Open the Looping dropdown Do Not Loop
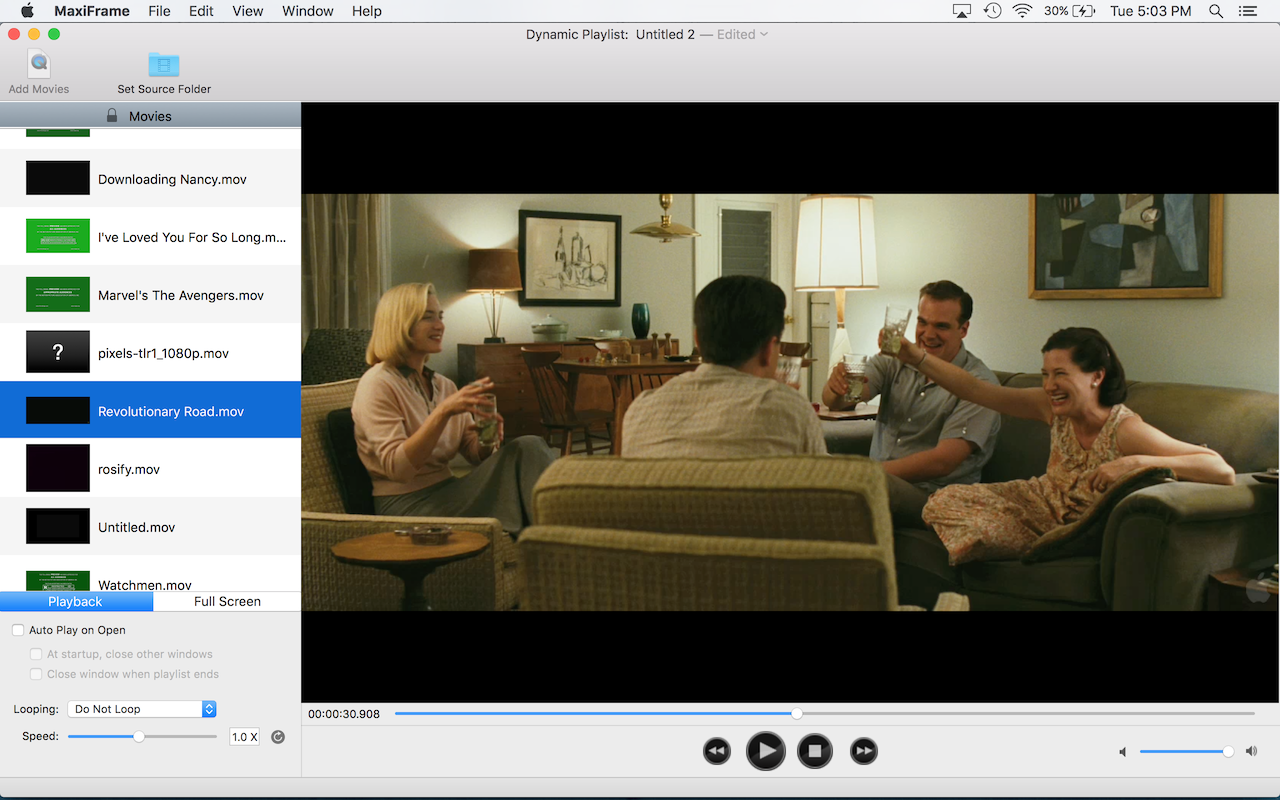 pos(142,709)
